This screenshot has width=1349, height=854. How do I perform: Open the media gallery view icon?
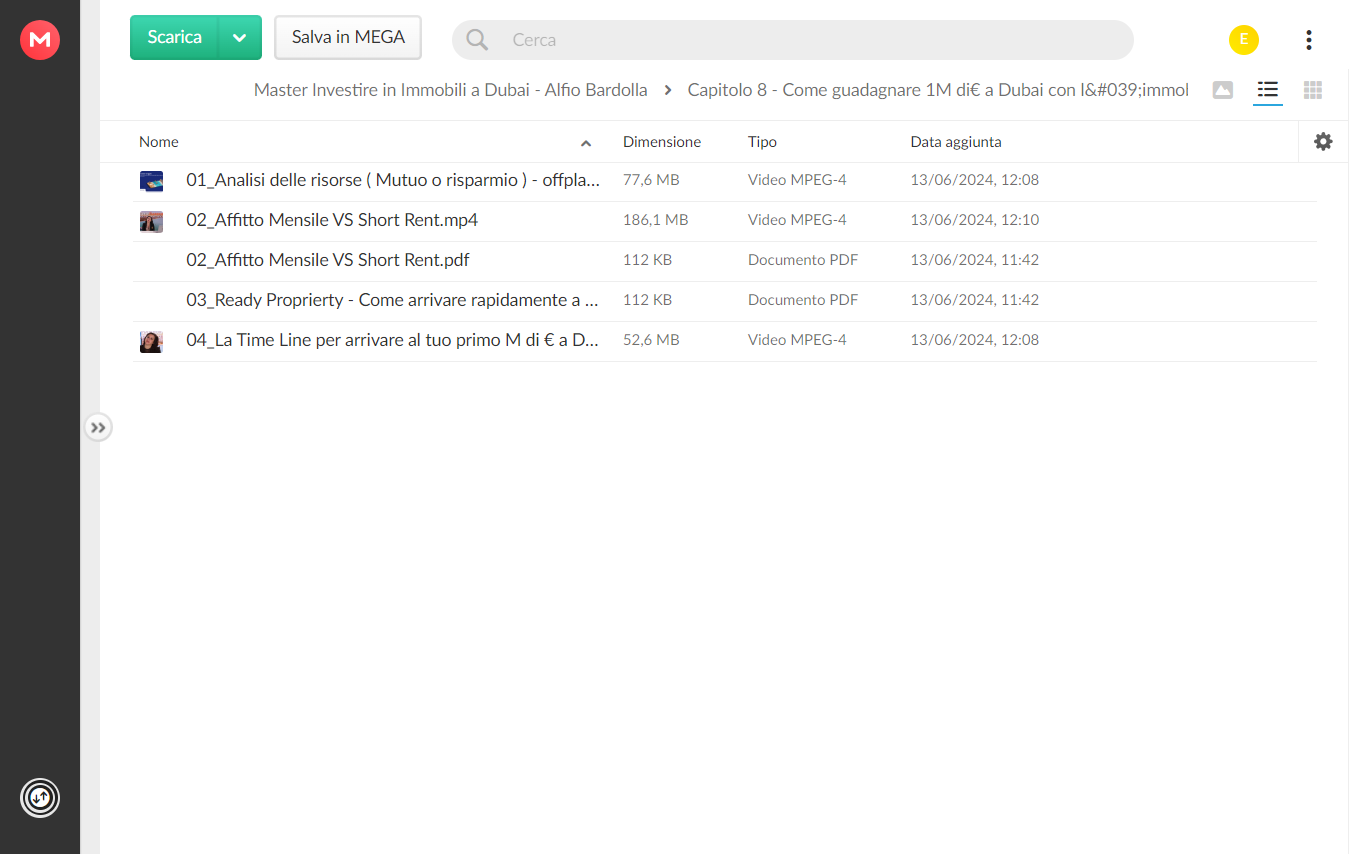pos(1222,90)
